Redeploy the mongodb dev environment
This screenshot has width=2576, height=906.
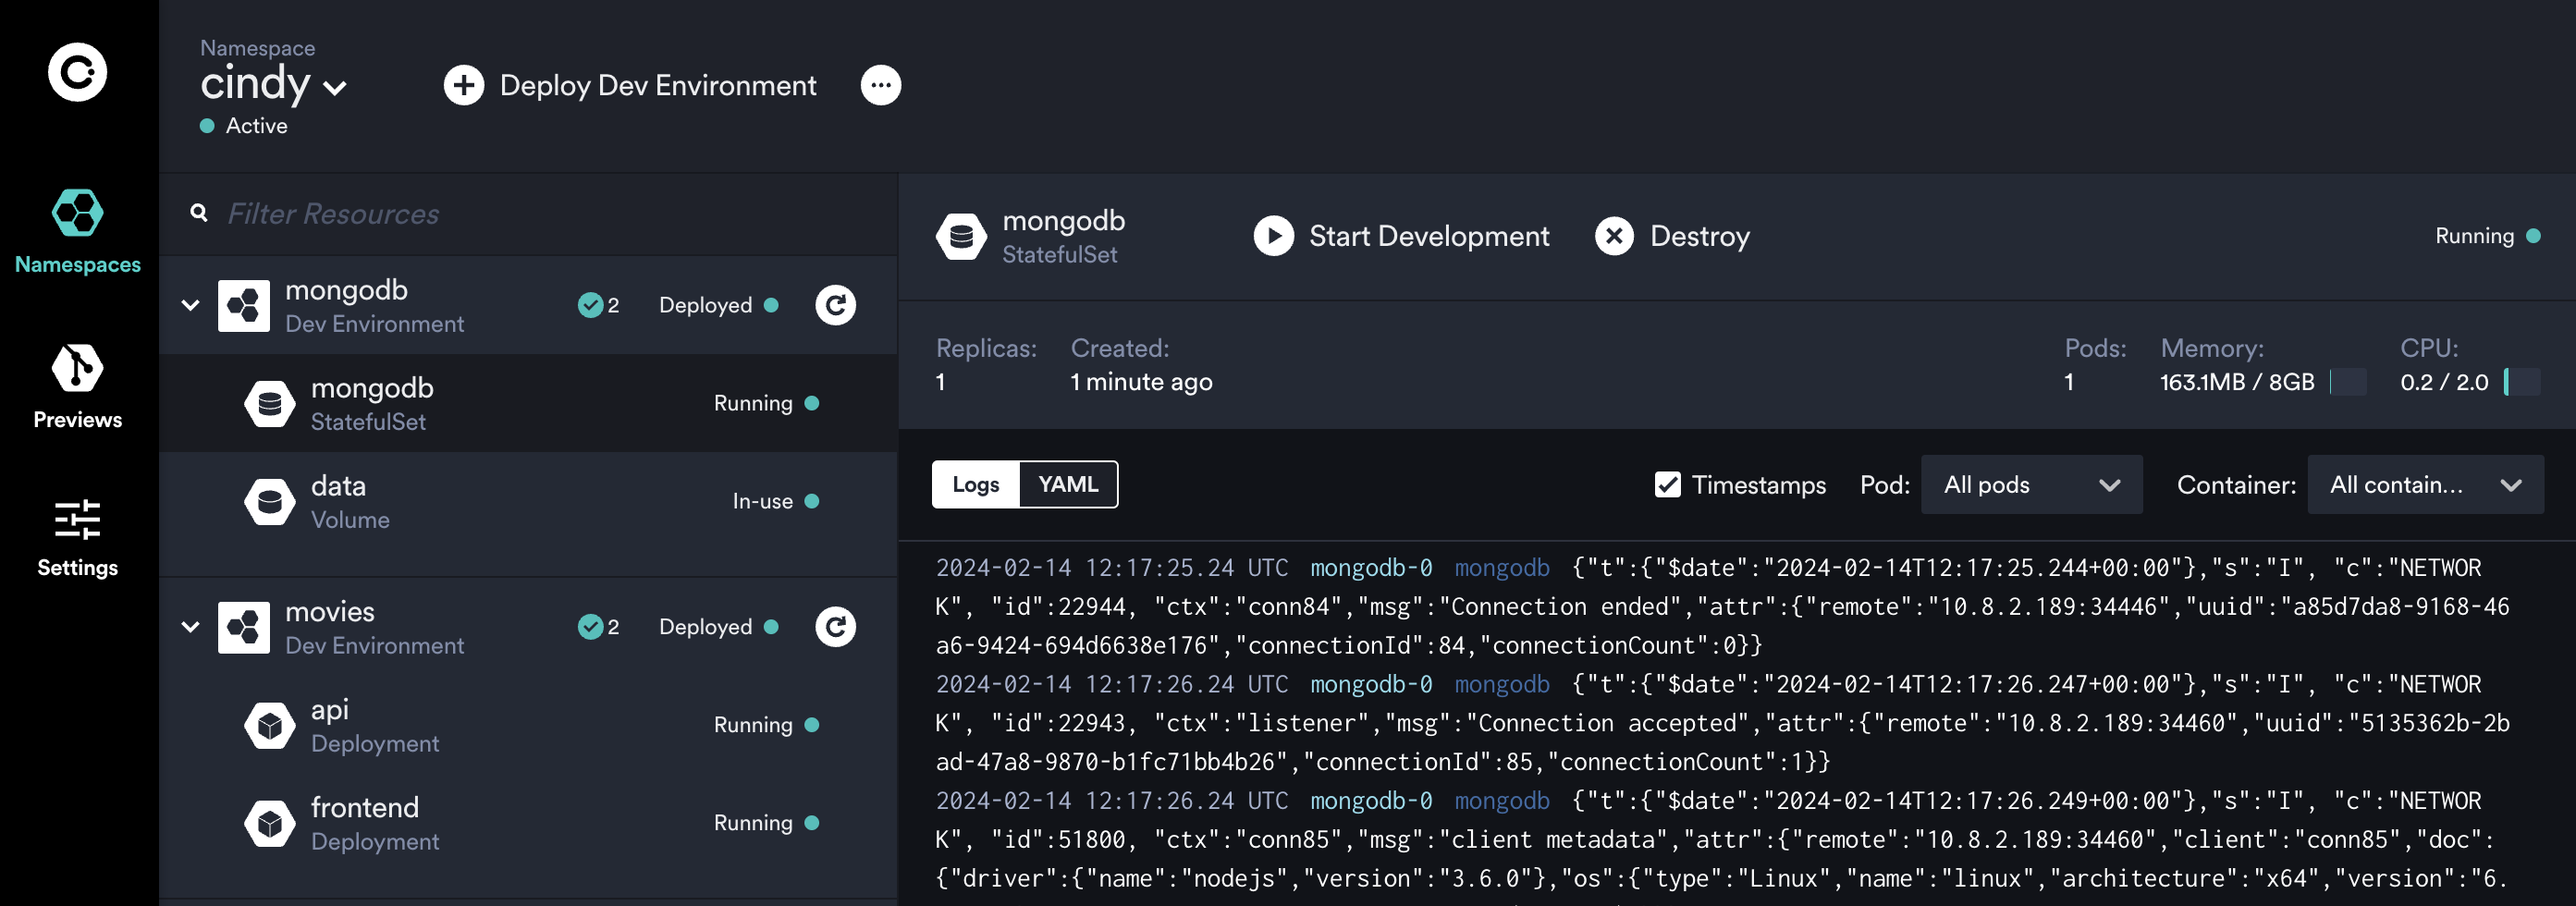click(x=835, y=305)
